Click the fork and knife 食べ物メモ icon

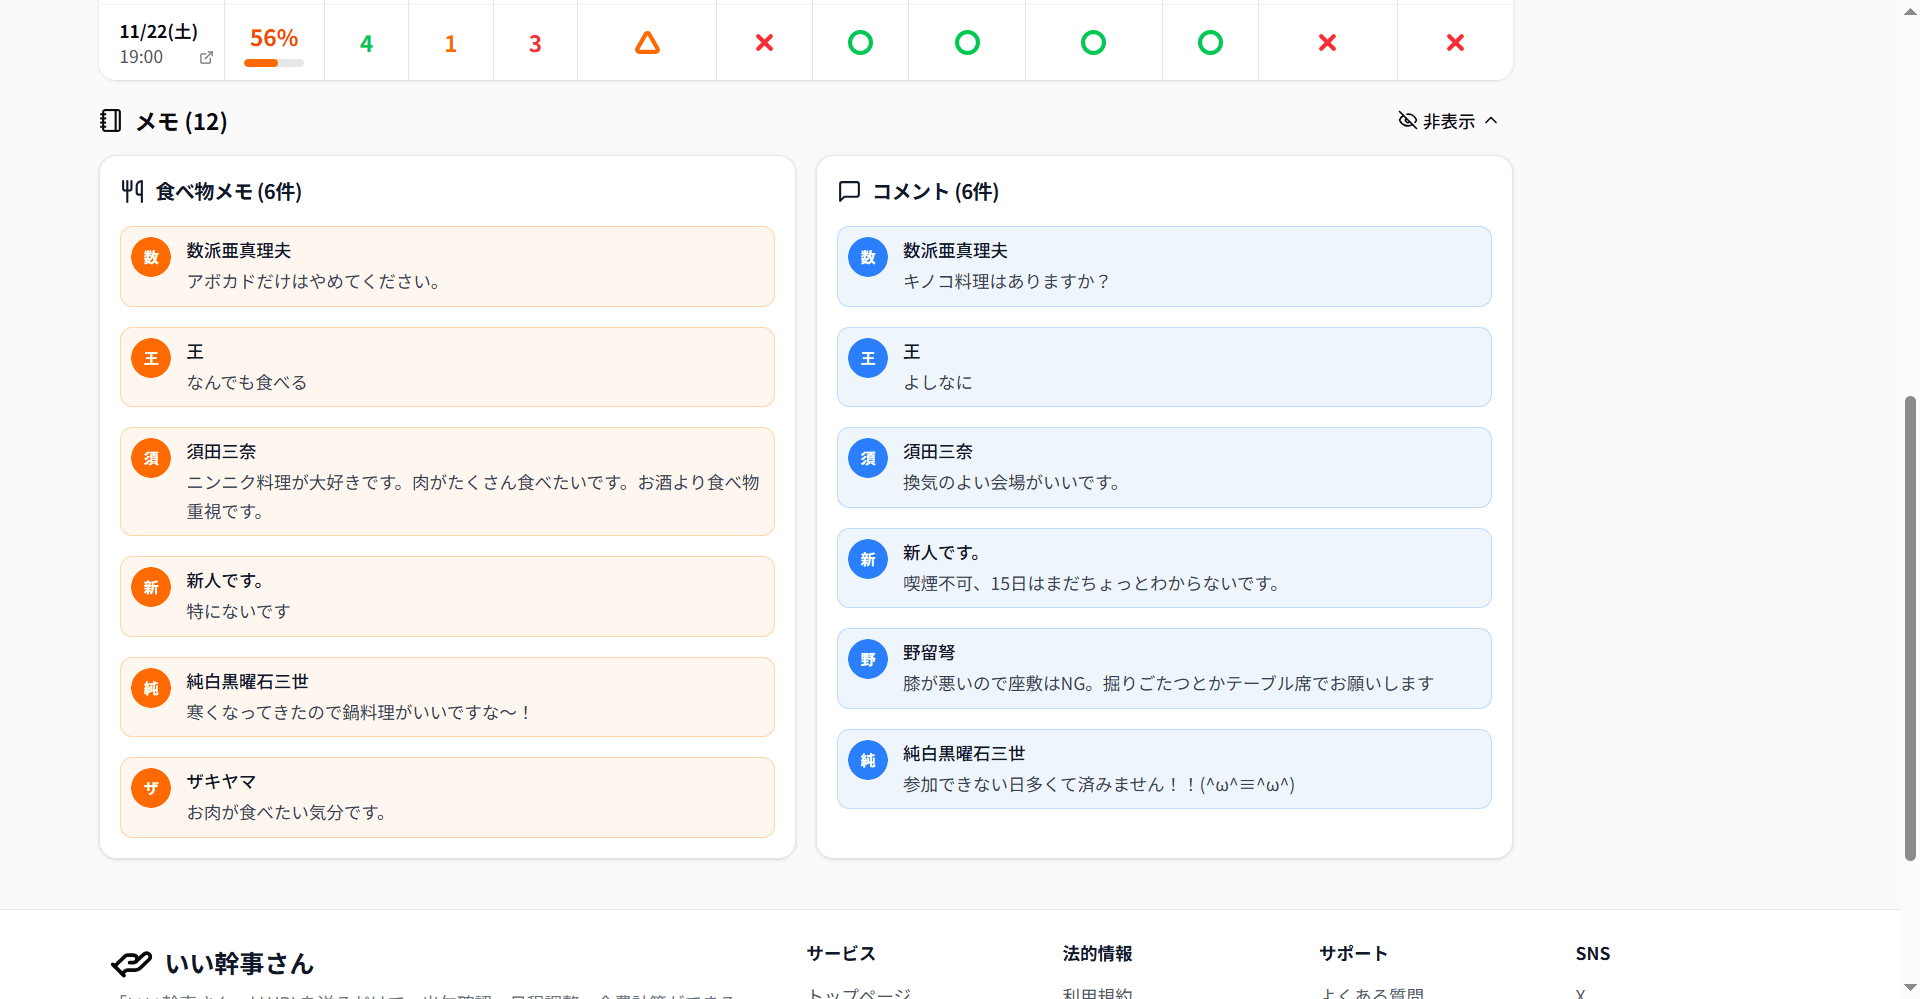pos(132,191)
